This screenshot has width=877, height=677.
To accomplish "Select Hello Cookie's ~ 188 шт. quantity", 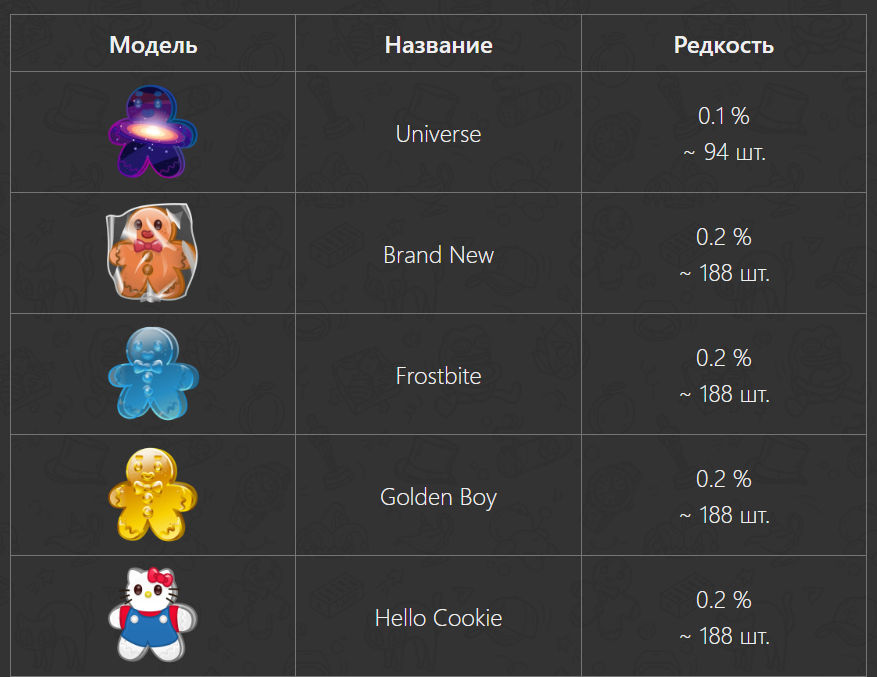I will click(724, 636).
